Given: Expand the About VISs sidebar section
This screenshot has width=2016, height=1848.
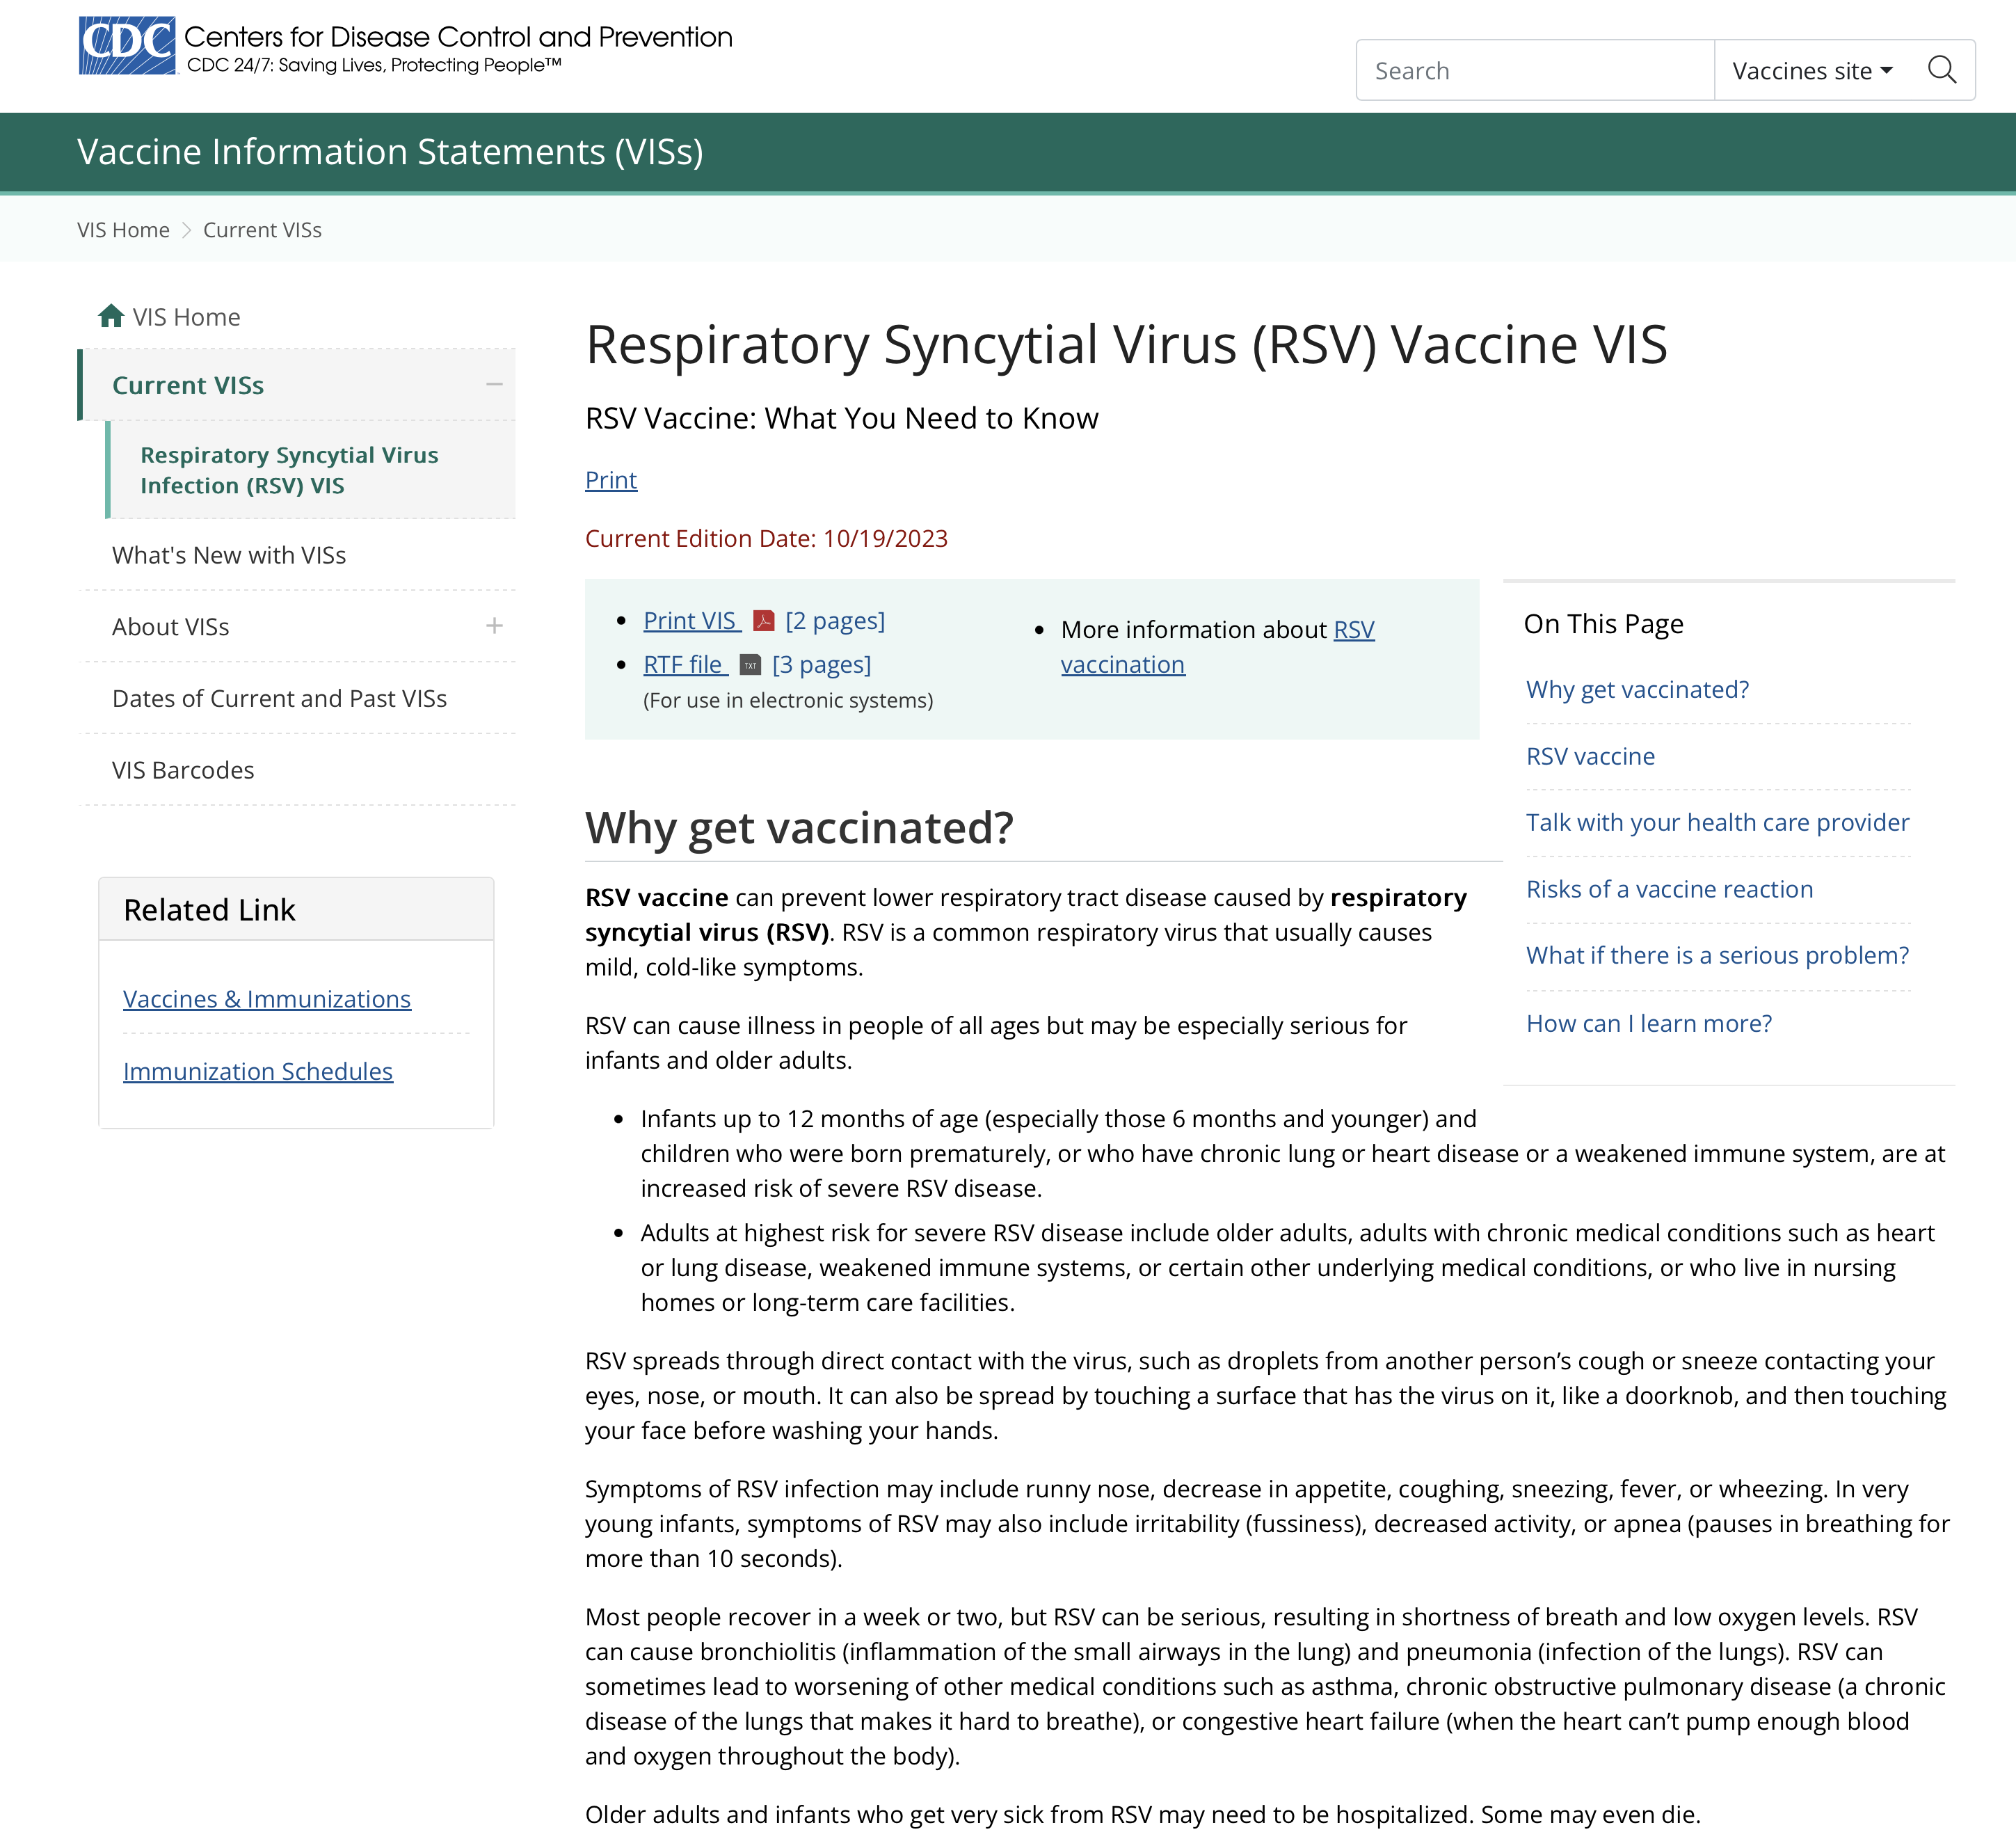Looking at the screenshot, I should click(494, 627).
